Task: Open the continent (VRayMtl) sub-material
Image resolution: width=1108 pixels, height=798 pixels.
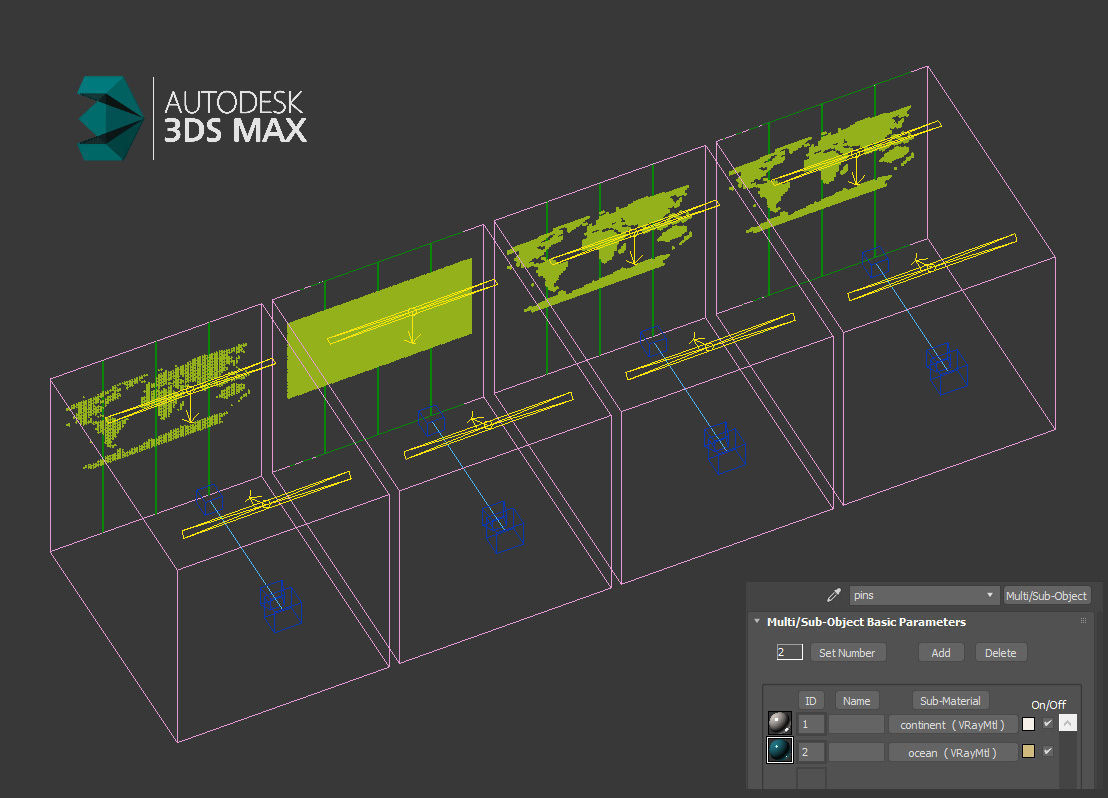Action: (953, 724)
